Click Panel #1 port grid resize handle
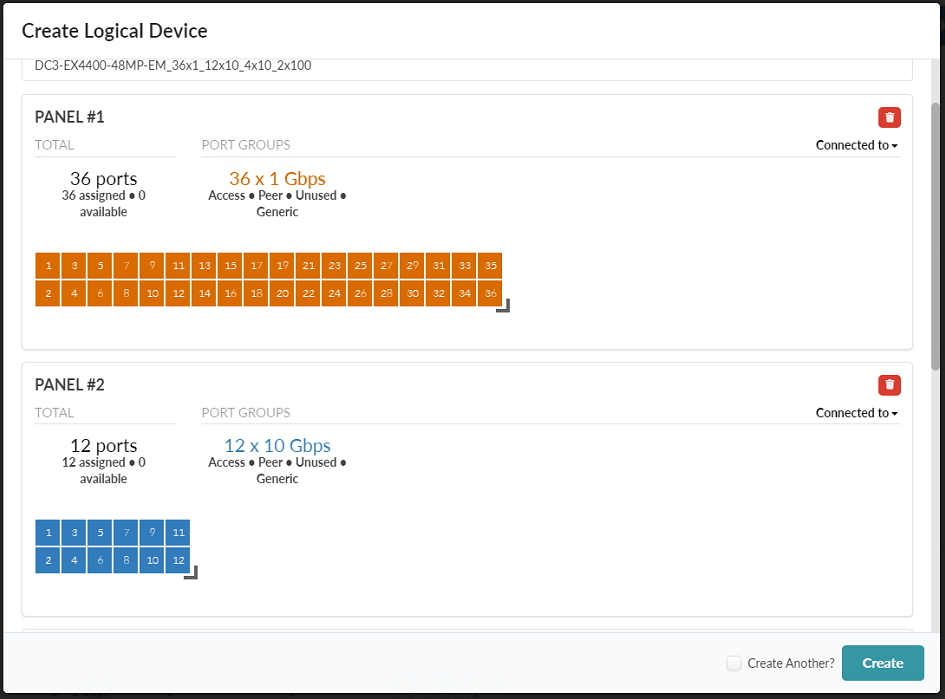The width and height of the screenshot is (945, 699). [503, 306]
